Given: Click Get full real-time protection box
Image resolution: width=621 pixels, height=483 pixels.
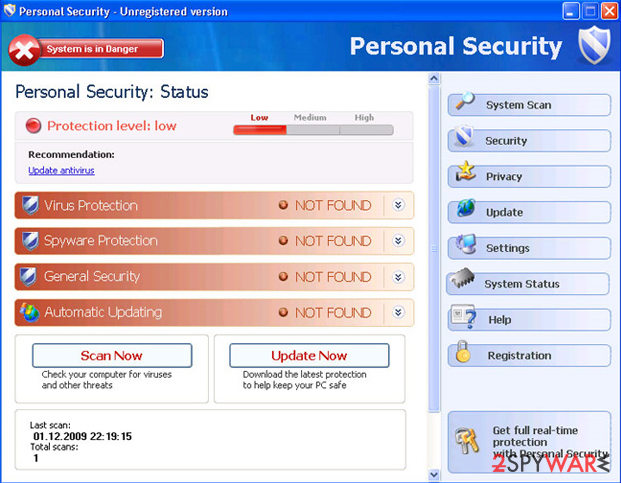Looking at the screenshot, I should (x=529, y=442).
